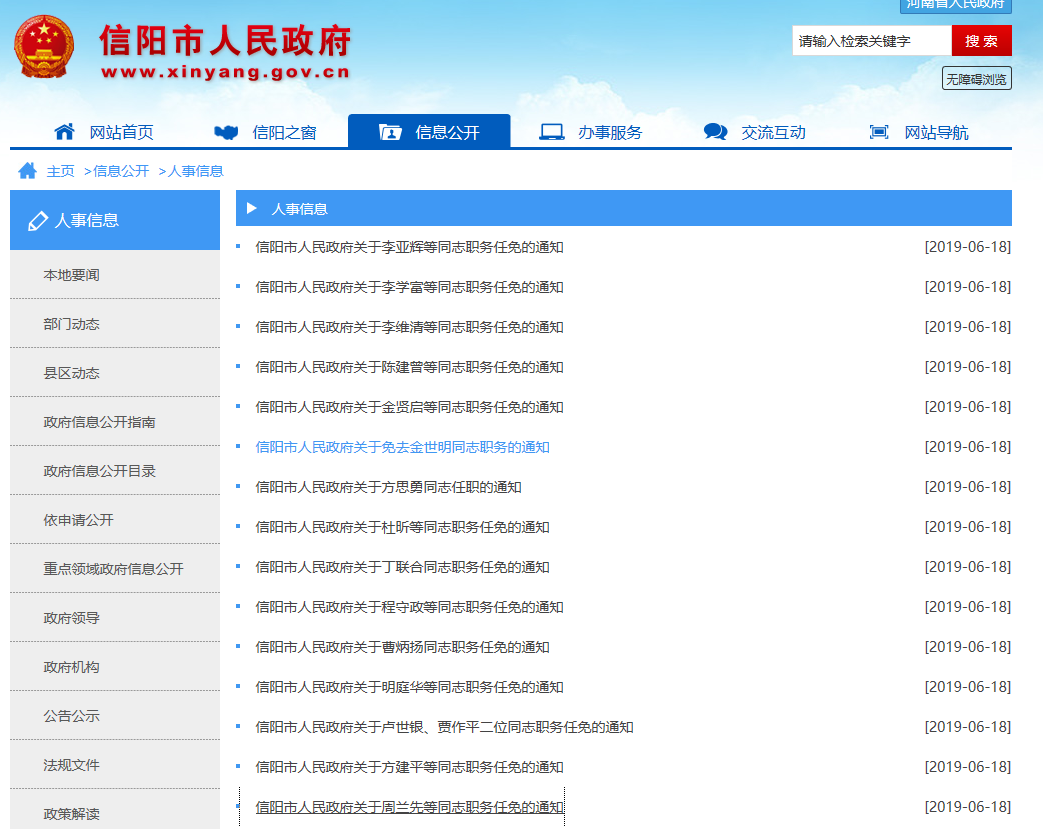Click the laptop icon beside 办事服务
Viewport: 1043px width, 829px height.
552,132
